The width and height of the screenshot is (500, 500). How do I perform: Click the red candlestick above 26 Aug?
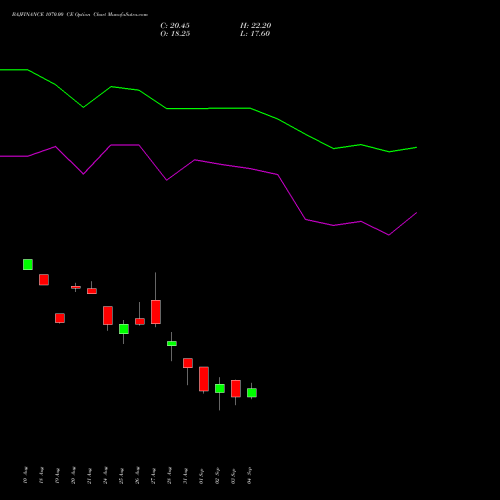[140, 321]
